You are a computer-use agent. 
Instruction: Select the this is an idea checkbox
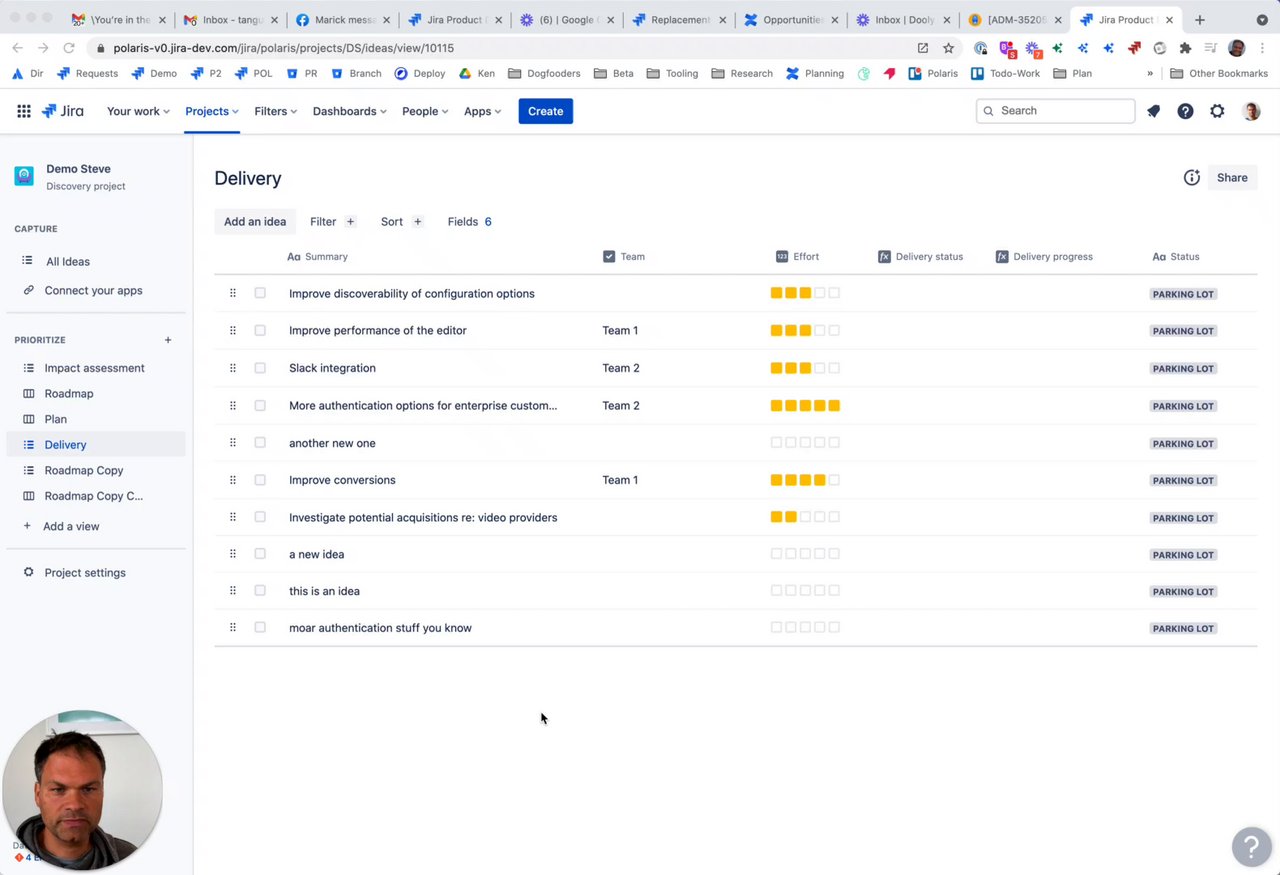point(260,591)
